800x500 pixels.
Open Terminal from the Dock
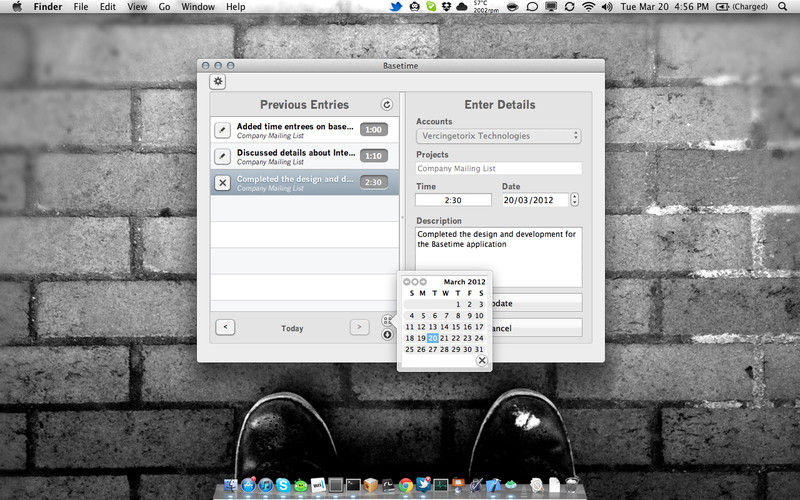point(353,485)
